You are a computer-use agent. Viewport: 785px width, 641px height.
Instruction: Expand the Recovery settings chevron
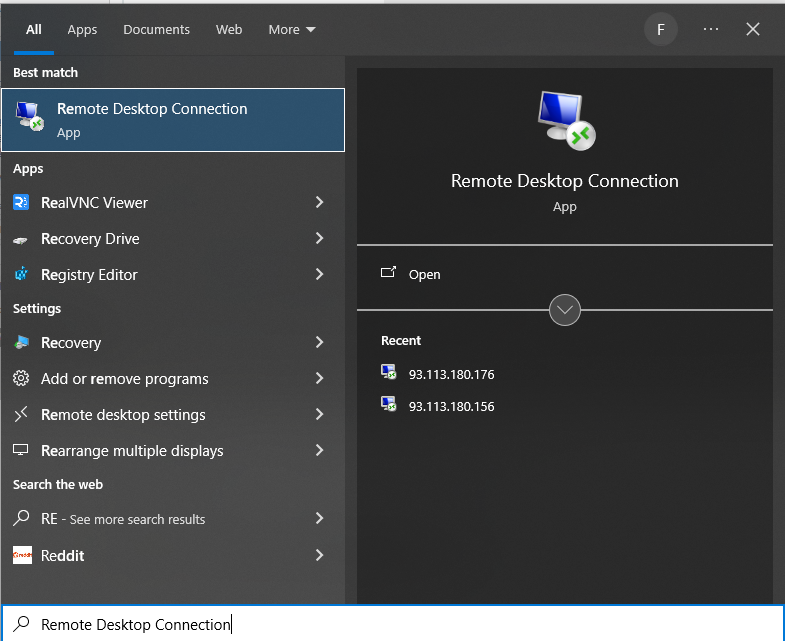(x=319, y=343)
